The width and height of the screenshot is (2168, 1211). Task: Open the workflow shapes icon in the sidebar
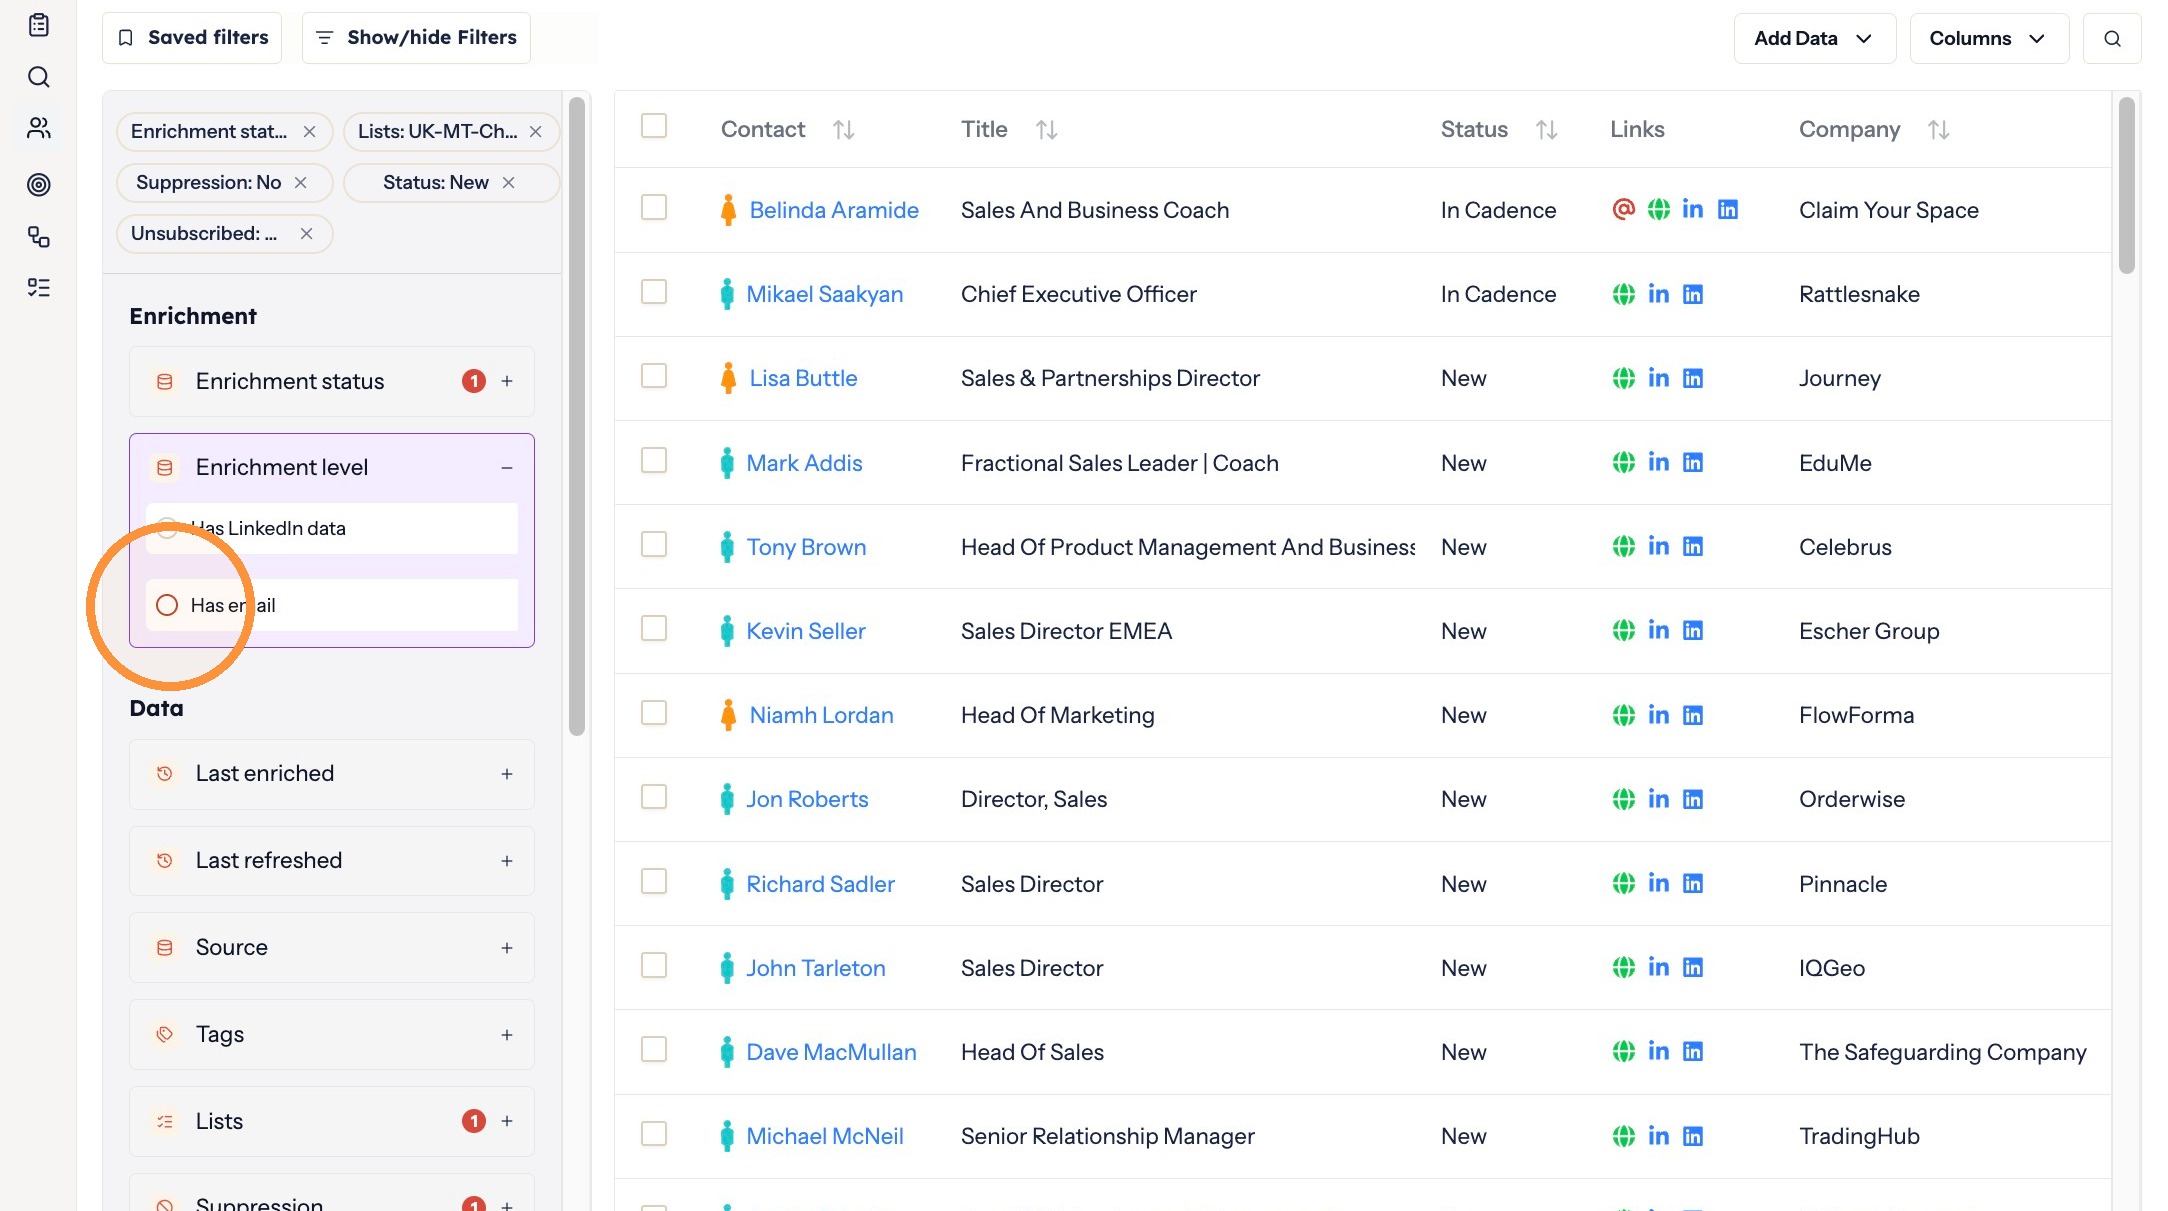(39, 236)
